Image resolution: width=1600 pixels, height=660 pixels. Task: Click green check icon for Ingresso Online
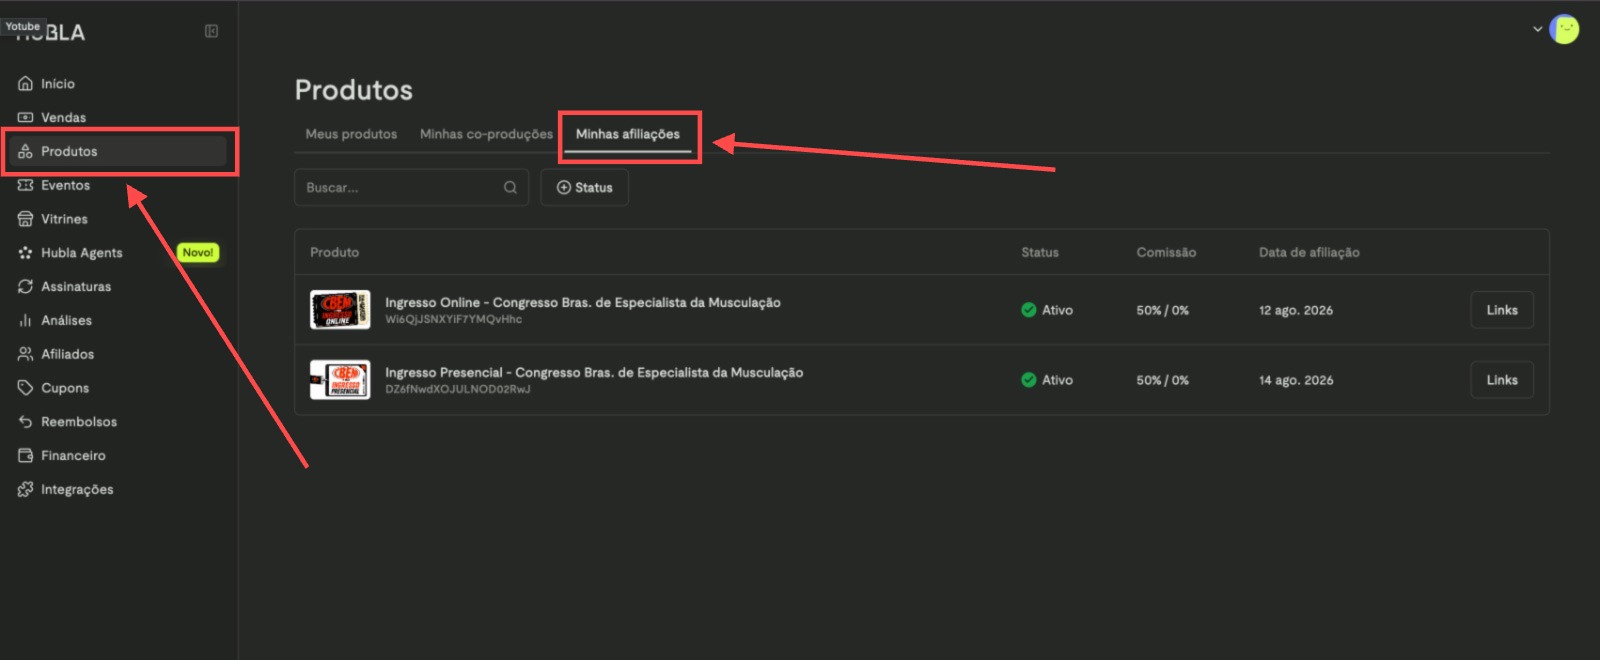point(1029,310)
